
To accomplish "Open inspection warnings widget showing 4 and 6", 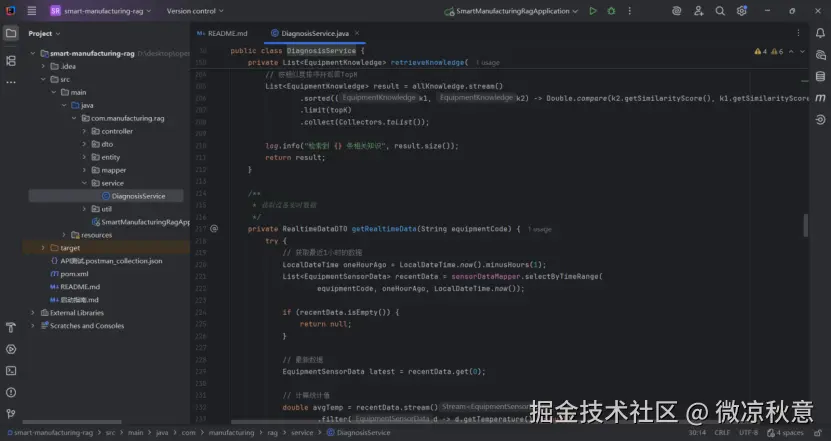I will coord(768,51).
